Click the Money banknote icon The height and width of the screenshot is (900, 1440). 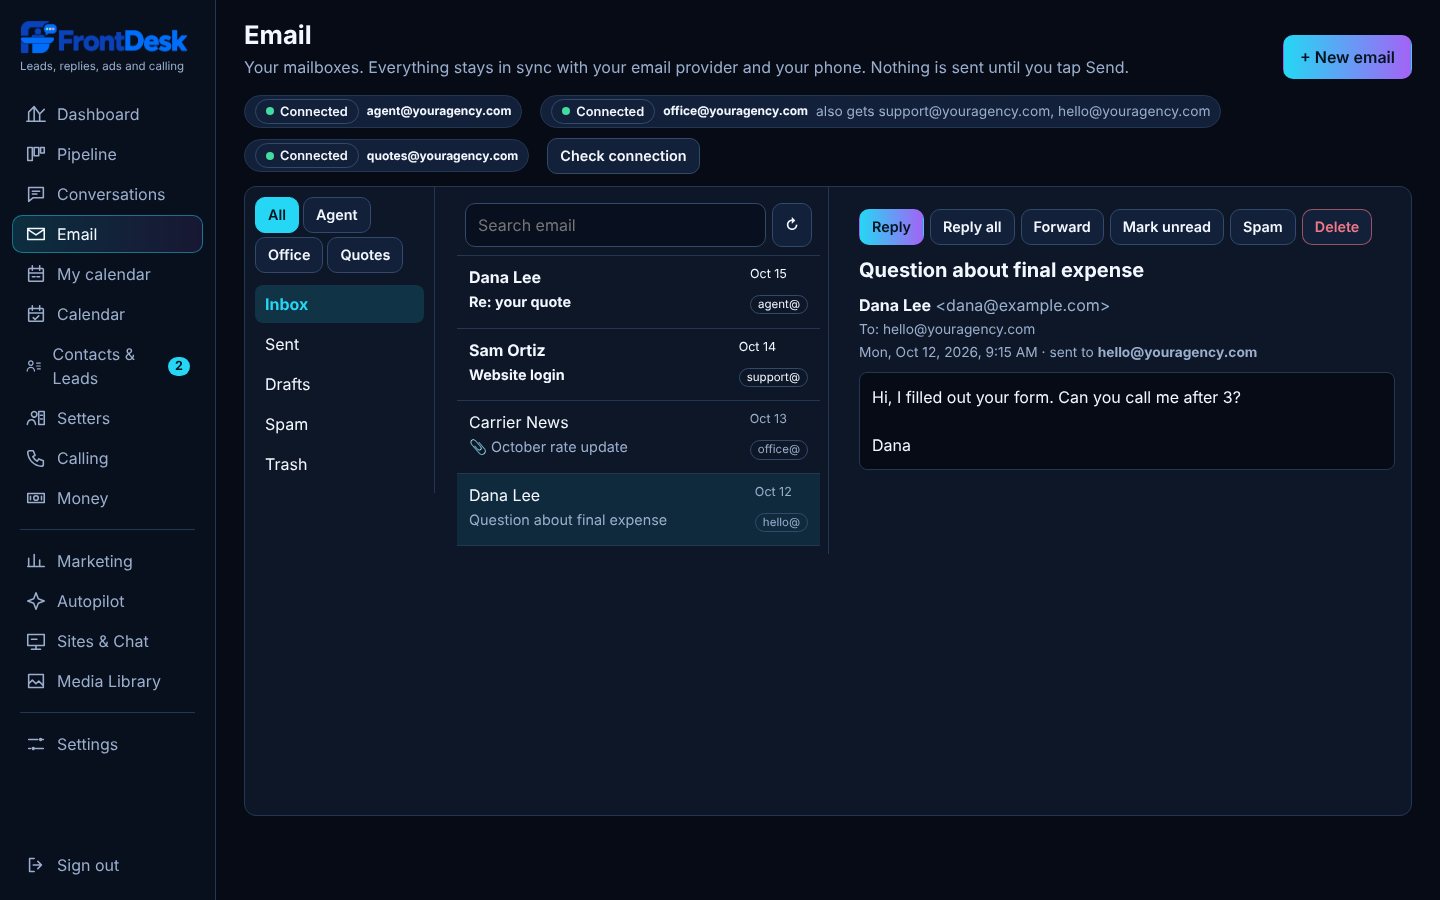click(36, 498)
